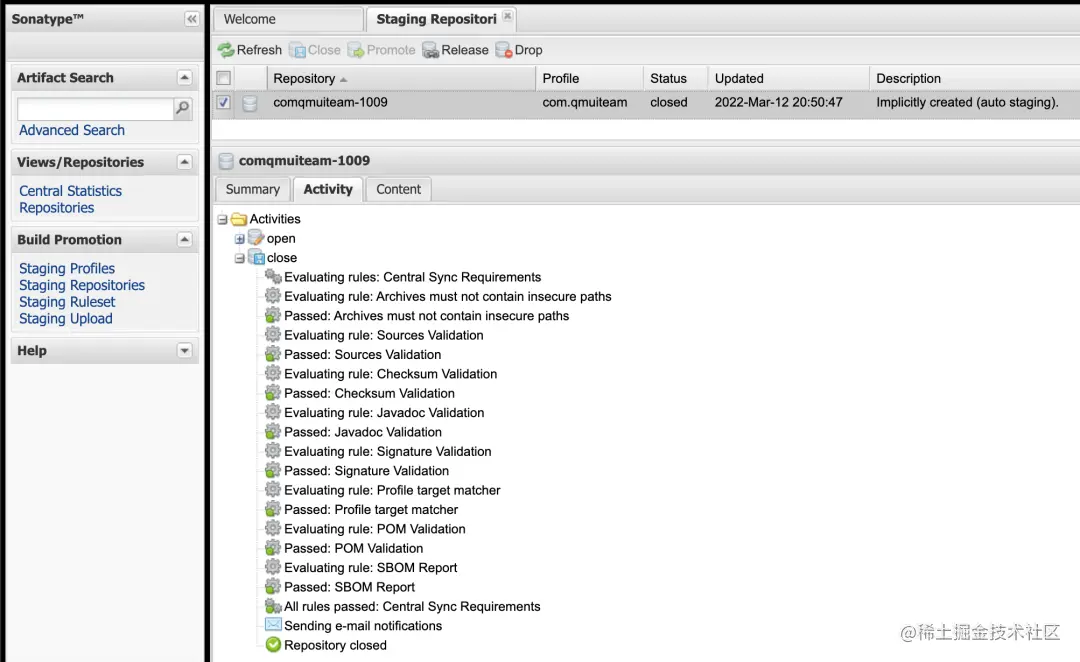Click gear icon beside All rules passed
Viewport: 1080px width, 662px height.
[x=273, y=606]
